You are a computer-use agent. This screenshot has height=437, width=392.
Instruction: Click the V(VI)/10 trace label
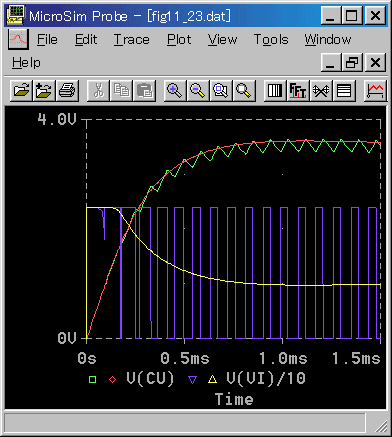(x=266, y=379)
